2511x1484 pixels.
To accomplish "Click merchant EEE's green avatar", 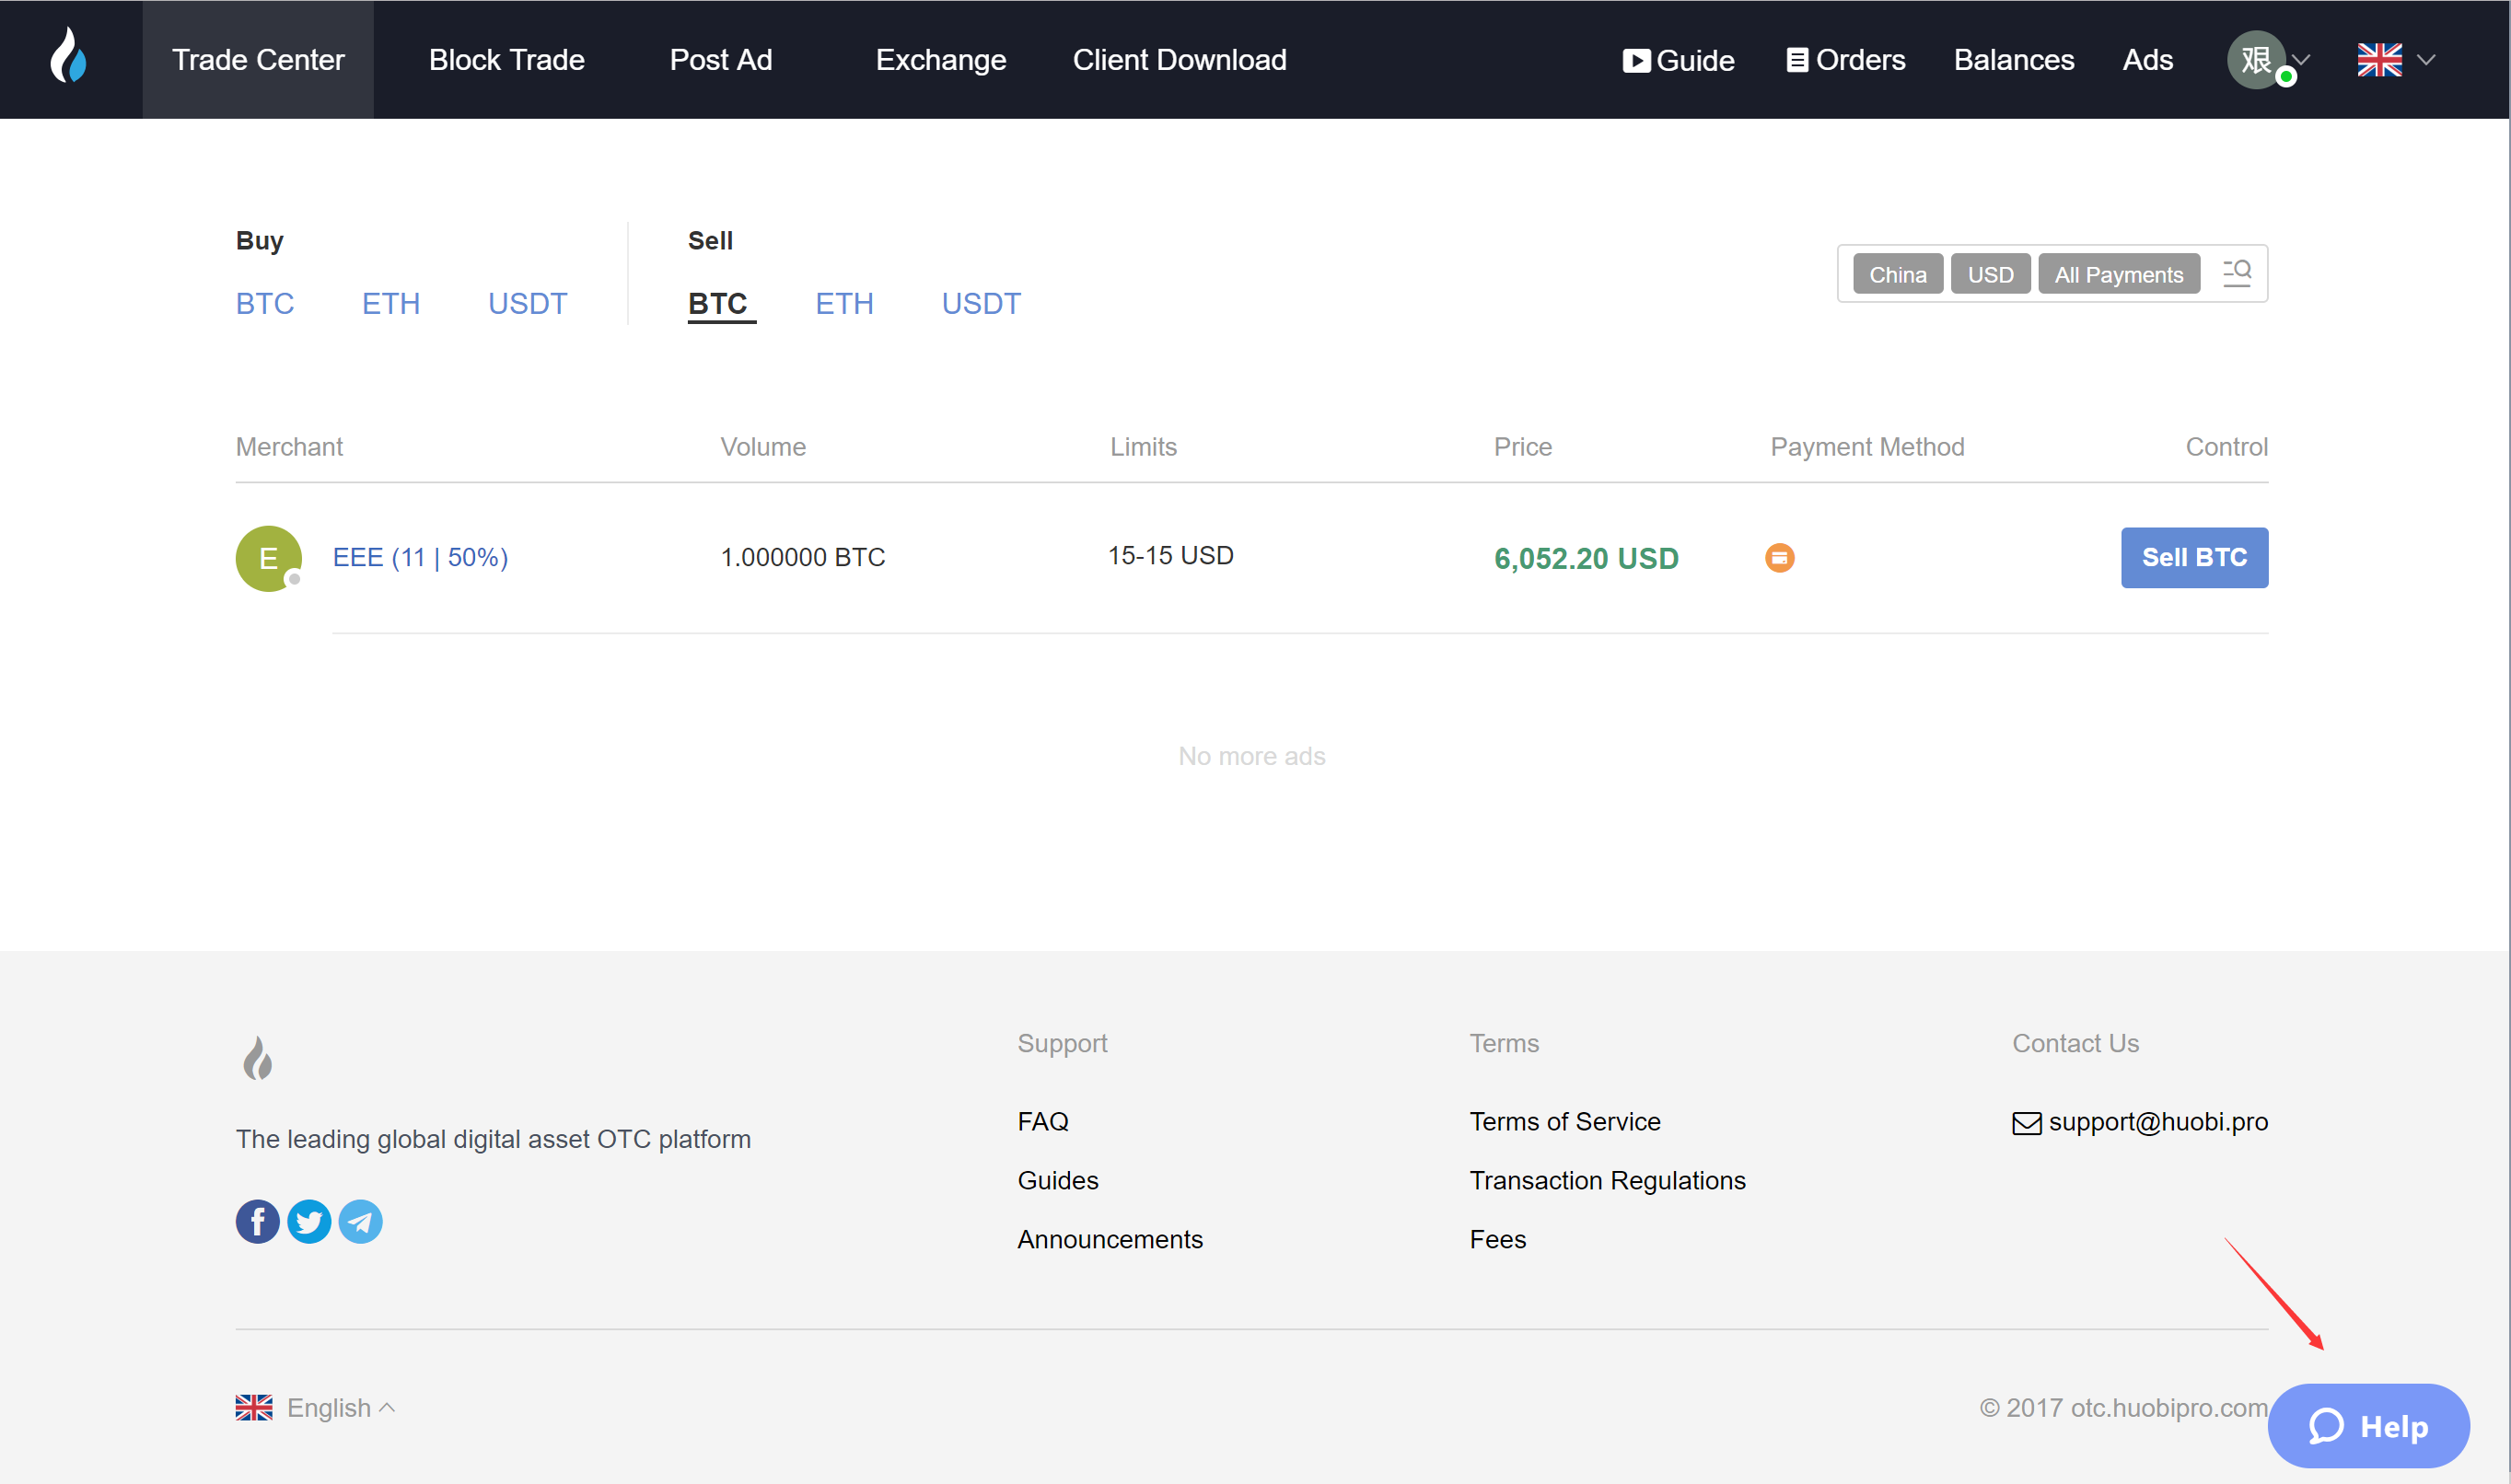I will pos(269,558).
